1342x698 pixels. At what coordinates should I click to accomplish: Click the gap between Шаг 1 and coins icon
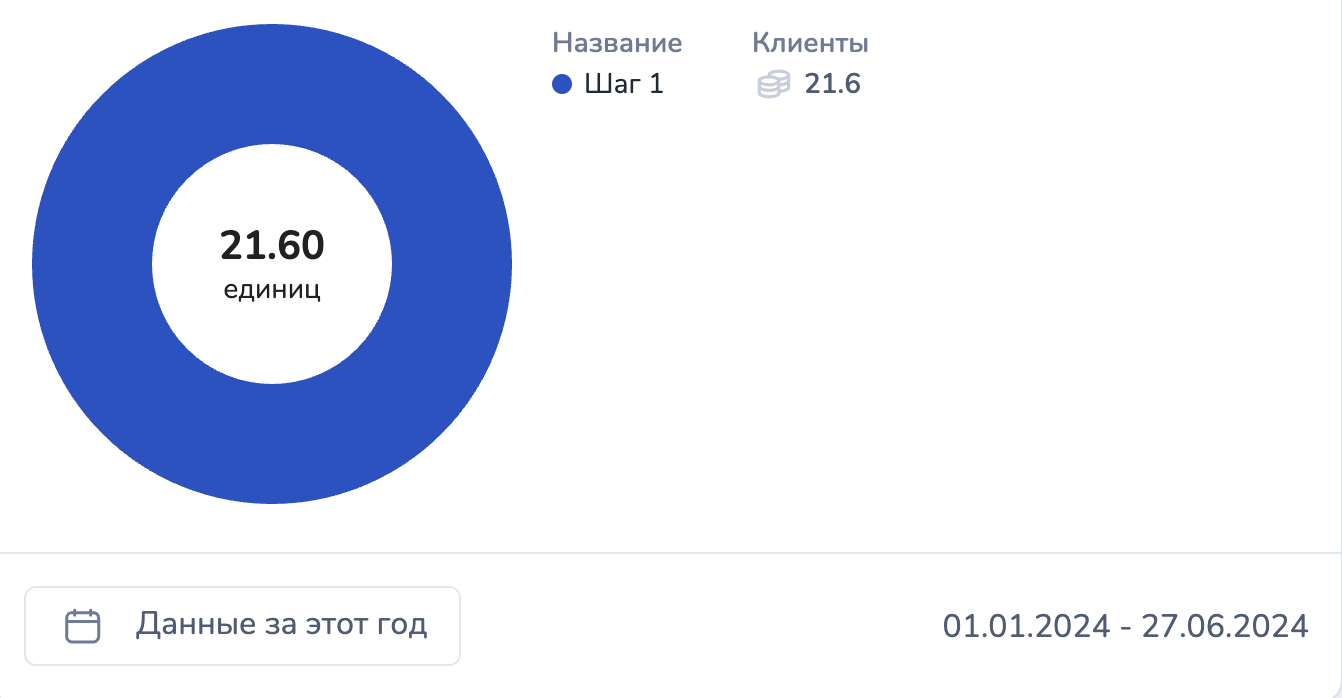point(708,84)
